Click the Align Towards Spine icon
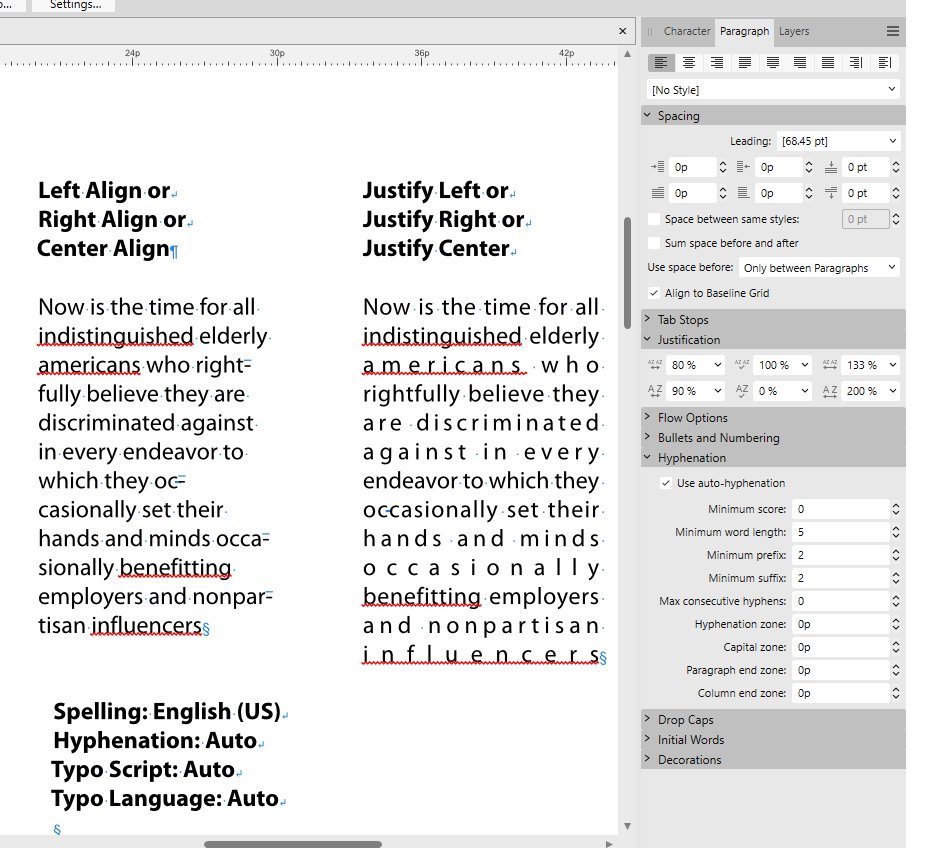This screenshot has width=926, height=848. (856, 62)
